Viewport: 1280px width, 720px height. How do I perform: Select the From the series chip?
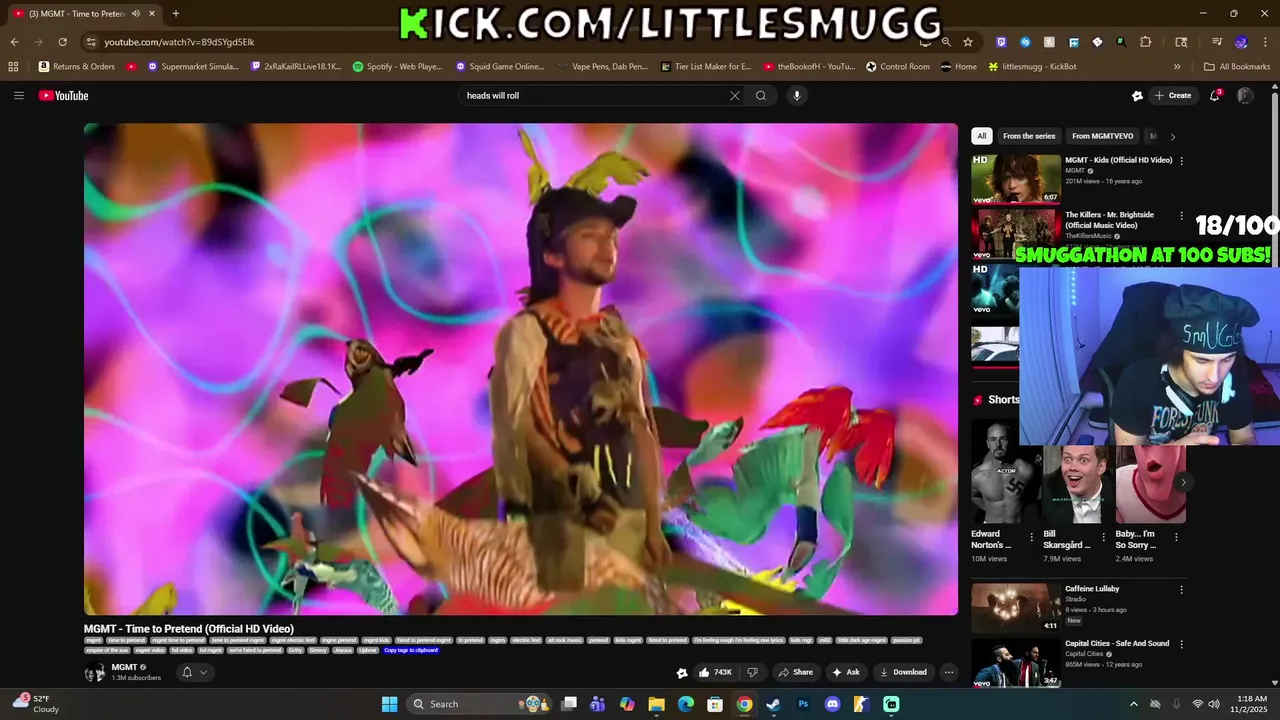coord(1029,136)
